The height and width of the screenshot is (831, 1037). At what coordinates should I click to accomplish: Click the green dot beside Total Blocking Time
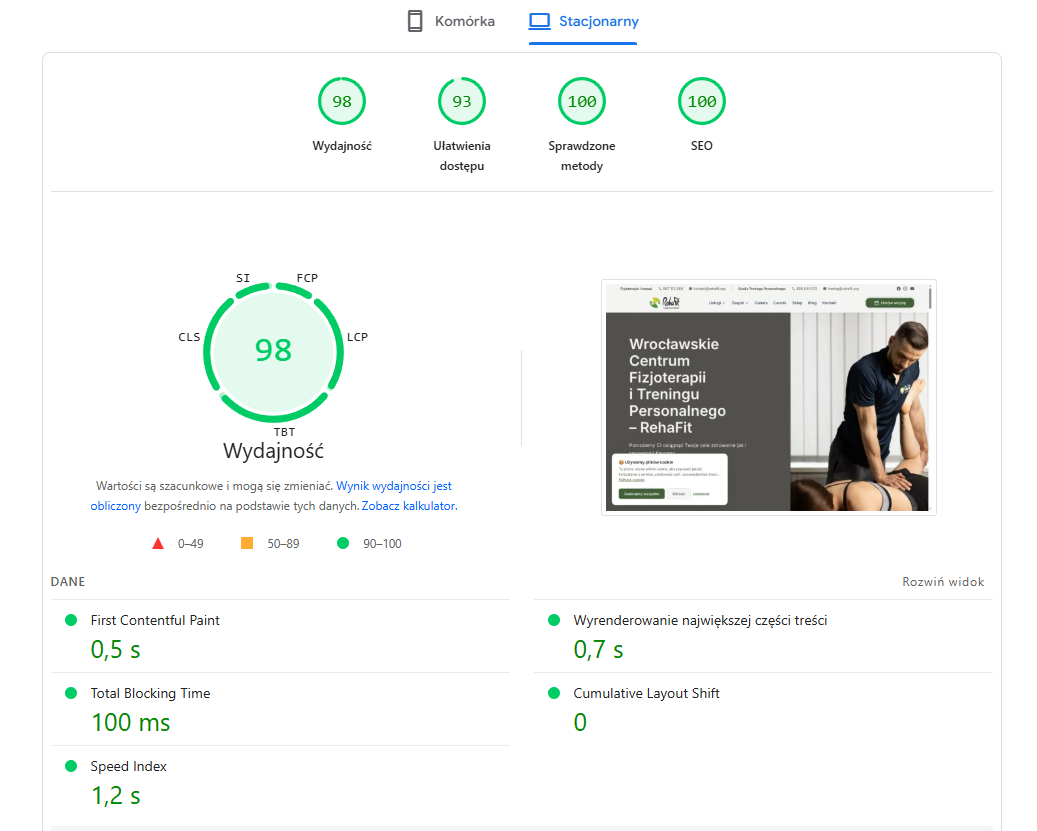pos(71,693)
